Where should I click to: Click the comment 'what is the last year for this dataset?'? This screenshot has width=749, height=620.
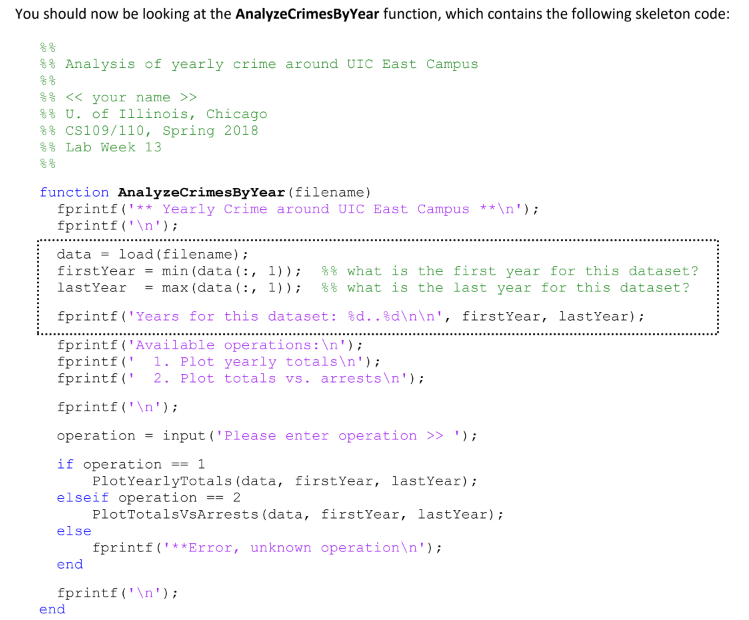pyautogui.click(x=505, y=288)
